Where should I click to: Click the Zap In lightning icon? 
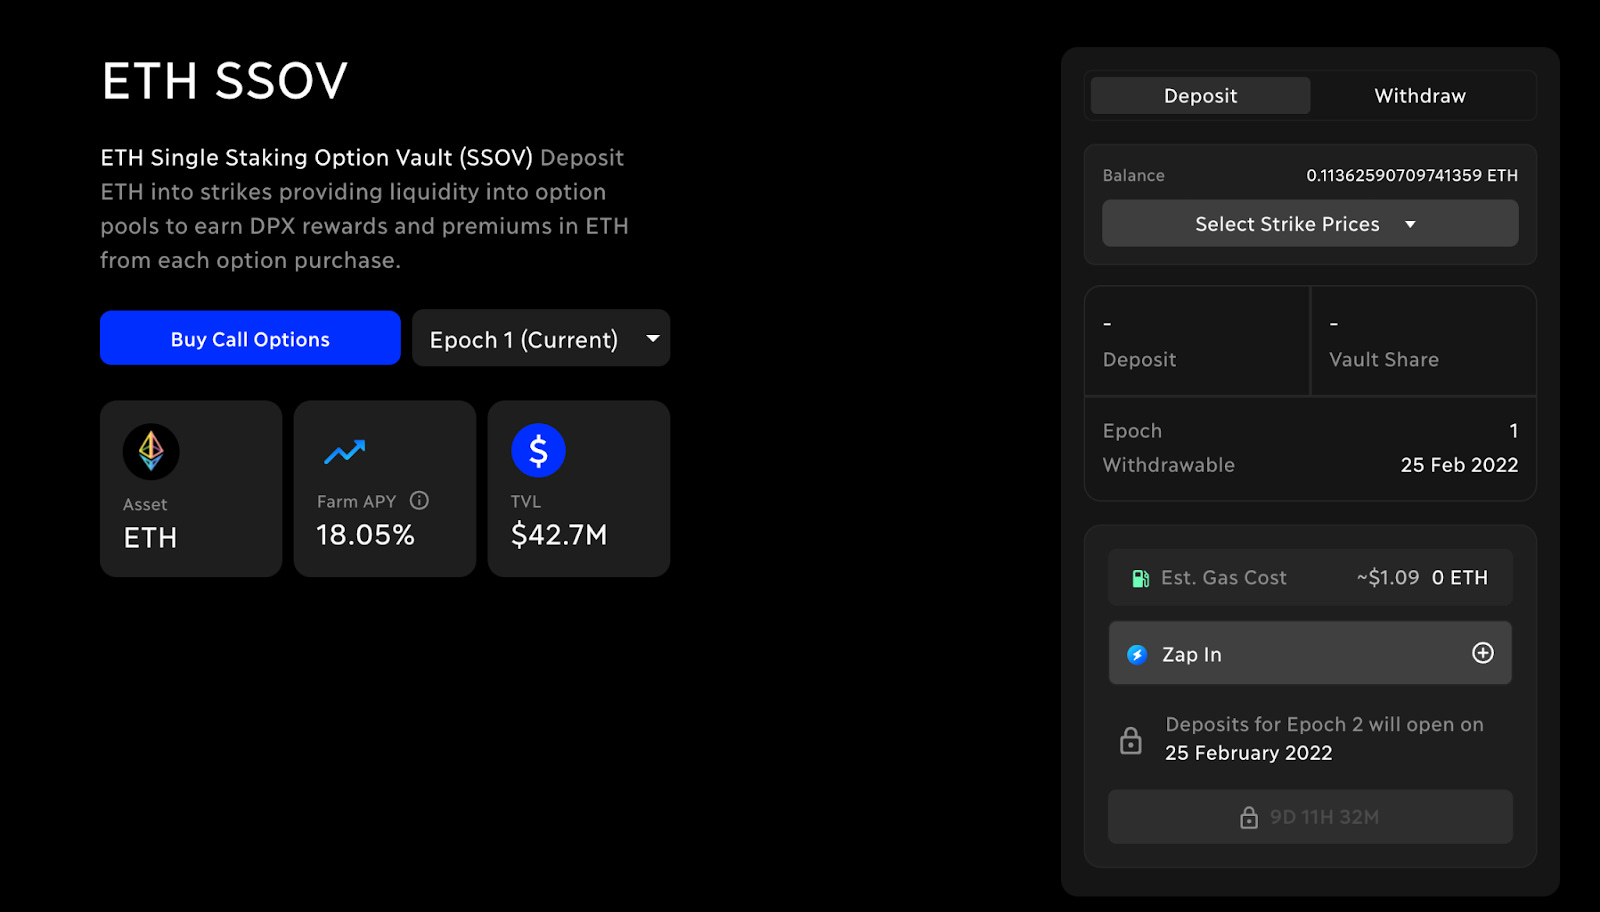coord(1137,654)
